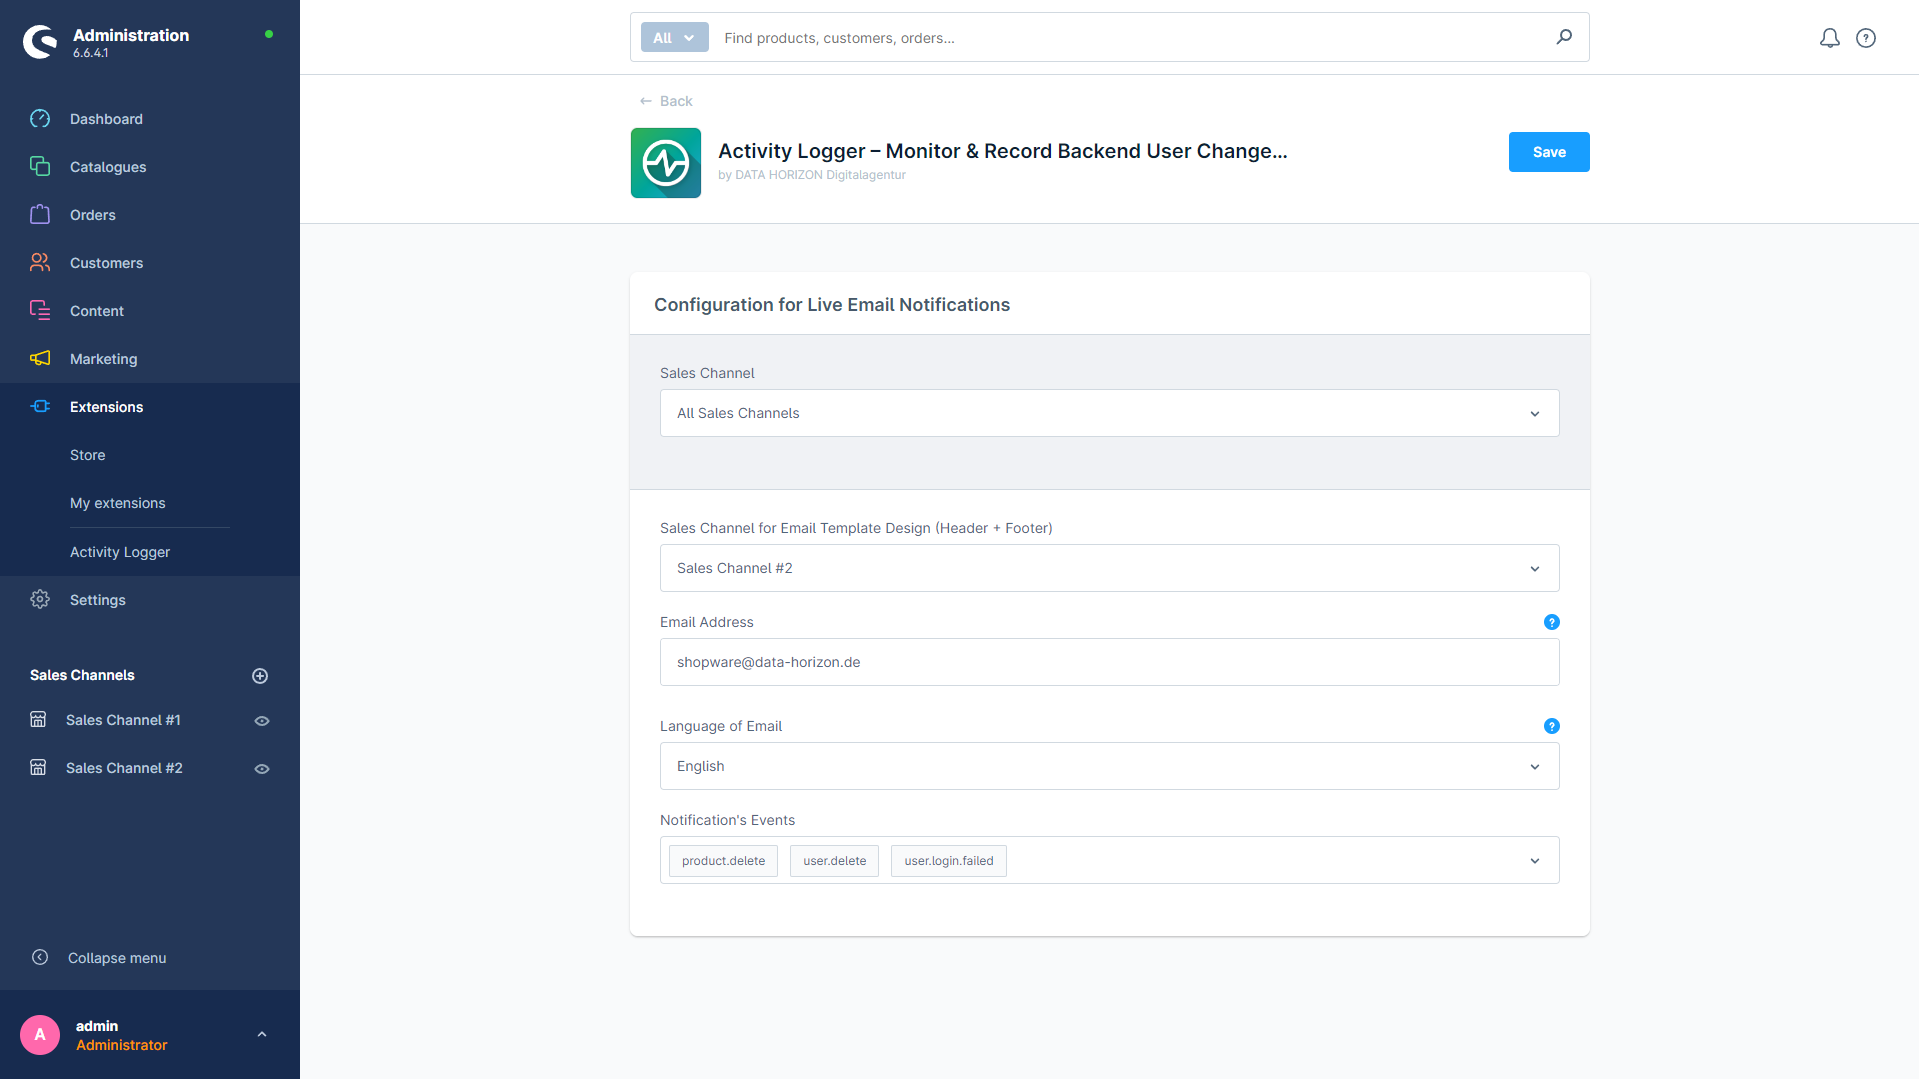This screenshot has height=1080, width=1920.
Task: Click the Dashboard sidebar icon
Action: 40,119
